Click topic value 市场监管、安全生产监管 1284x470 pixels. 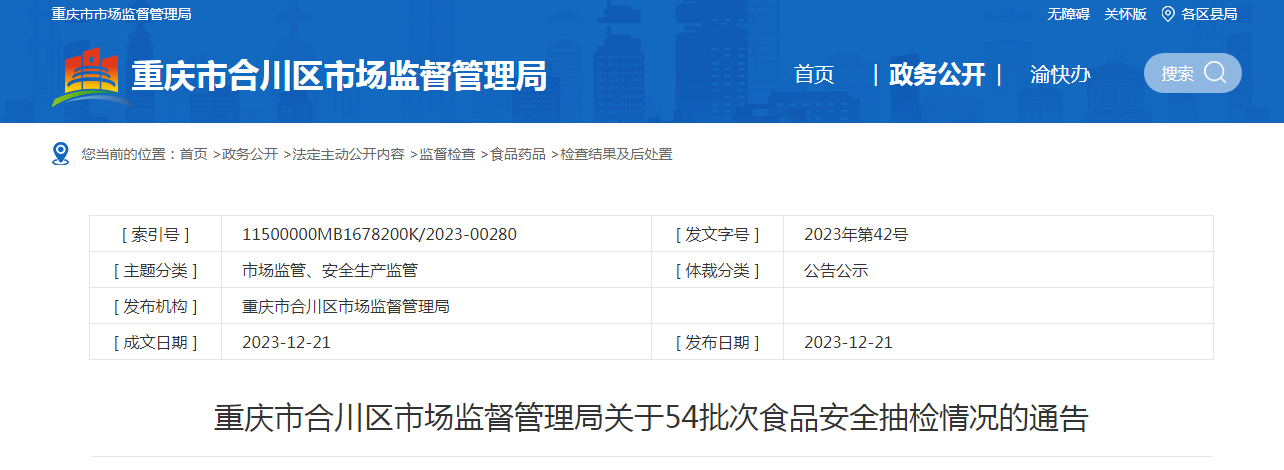click(x=330, y=270)
